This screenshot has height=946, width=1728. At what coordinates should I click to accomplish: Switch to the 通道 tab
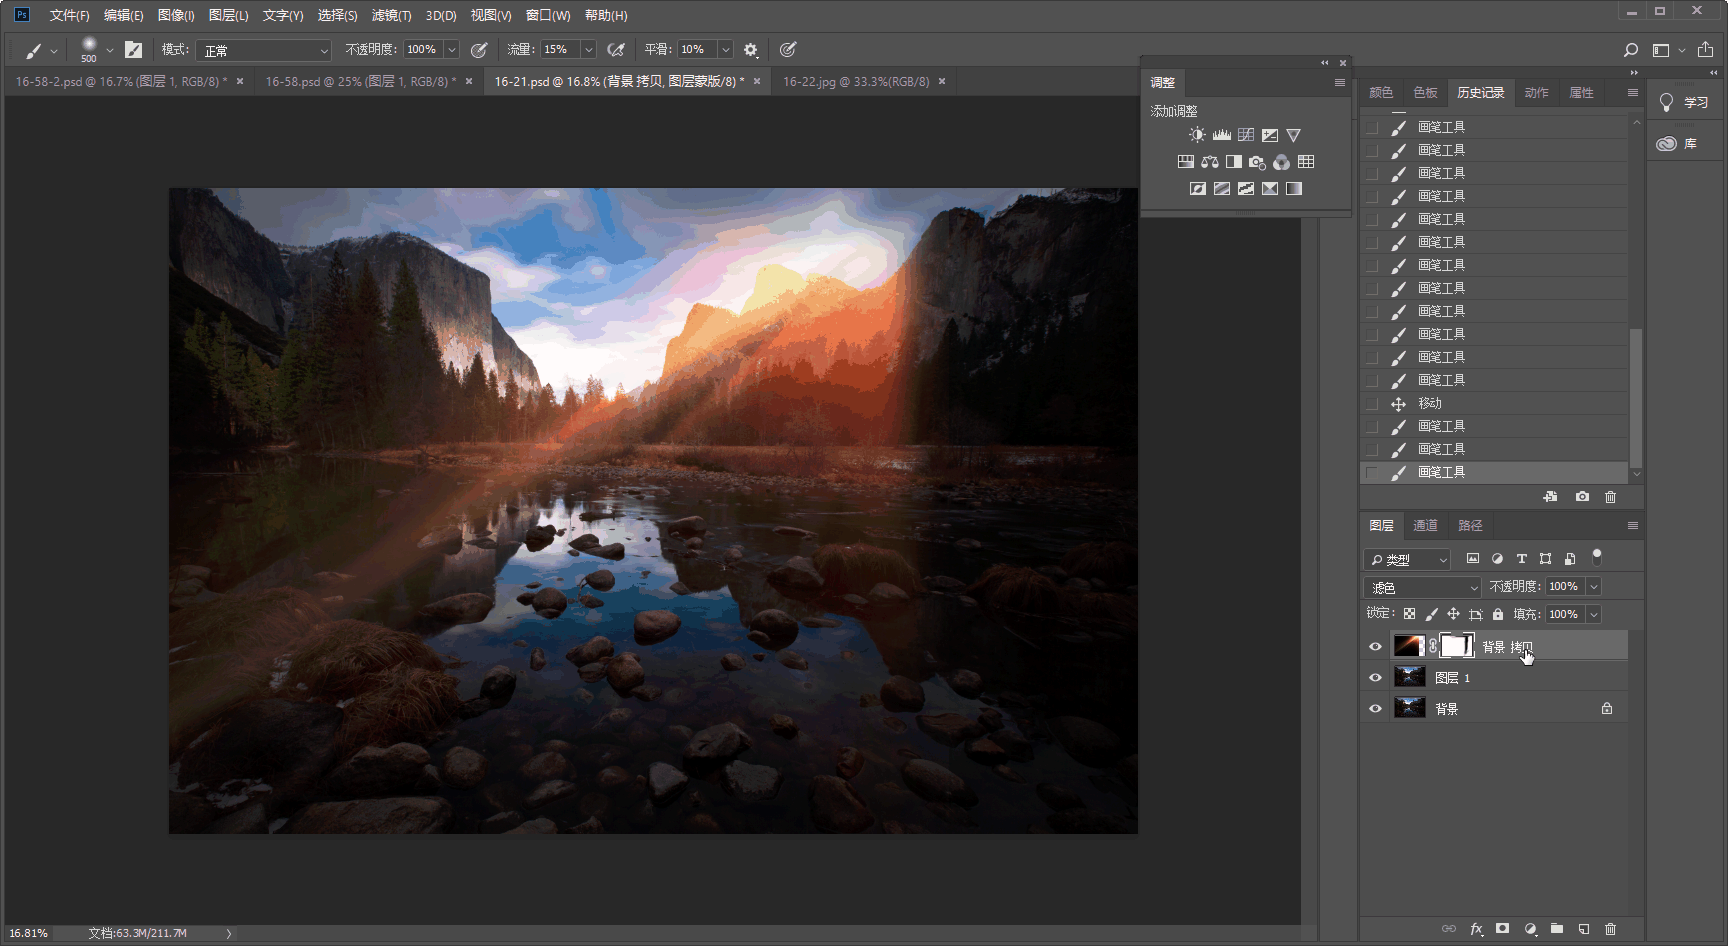click(x=1425, y=525)
